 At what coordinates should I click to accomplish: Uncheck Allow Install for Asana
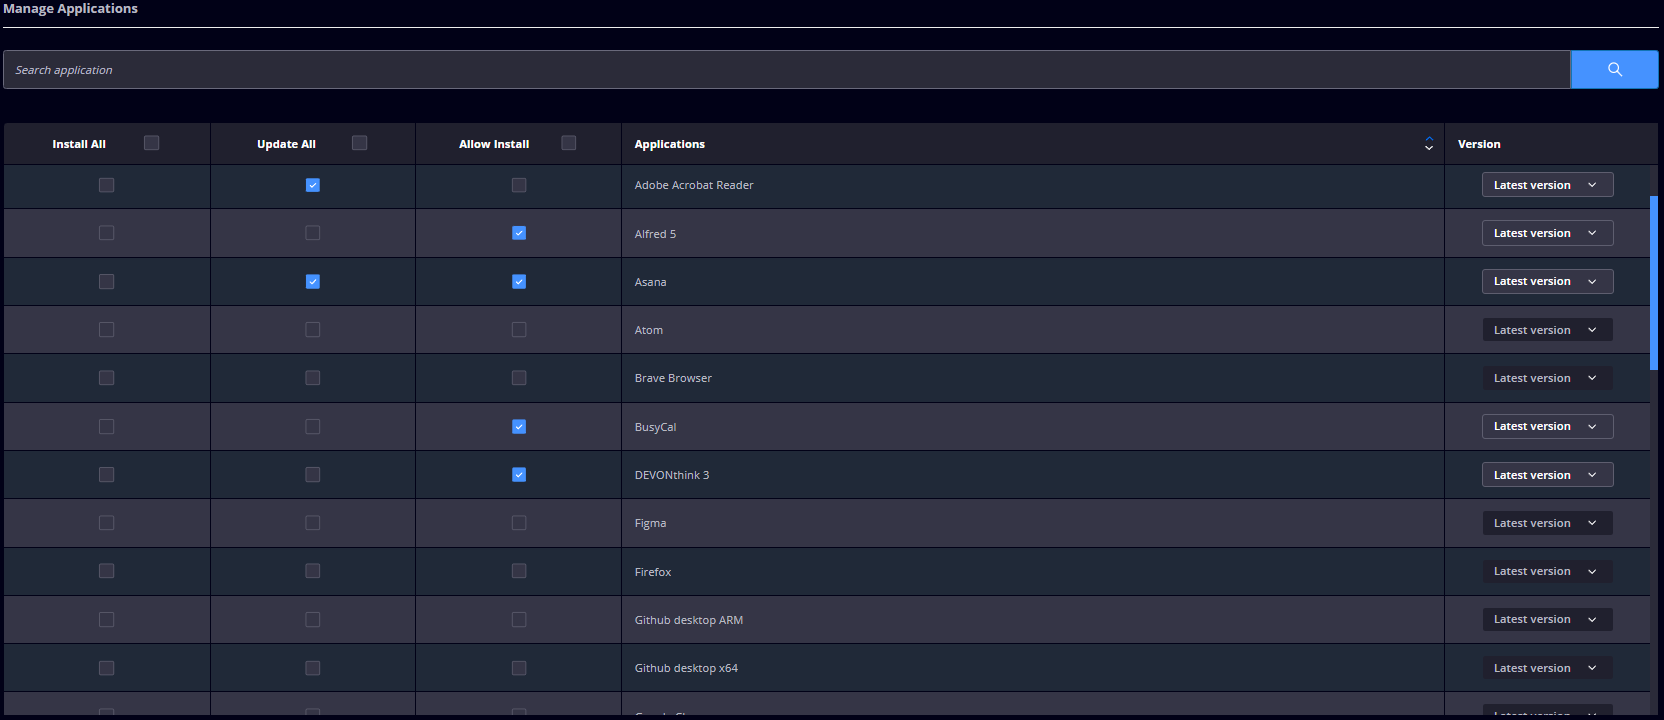519,282
